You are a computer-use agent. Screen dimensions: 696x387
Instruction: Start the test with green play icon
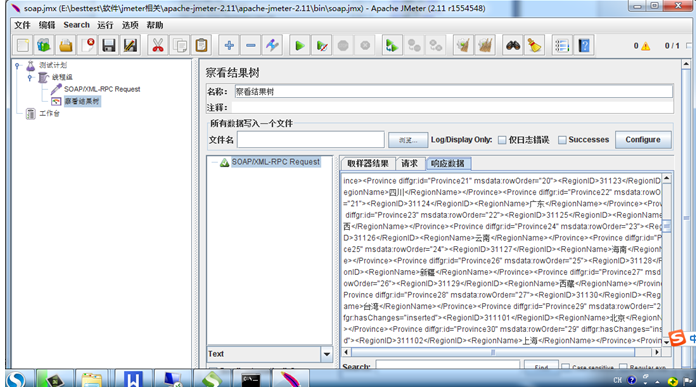[300, 45]
